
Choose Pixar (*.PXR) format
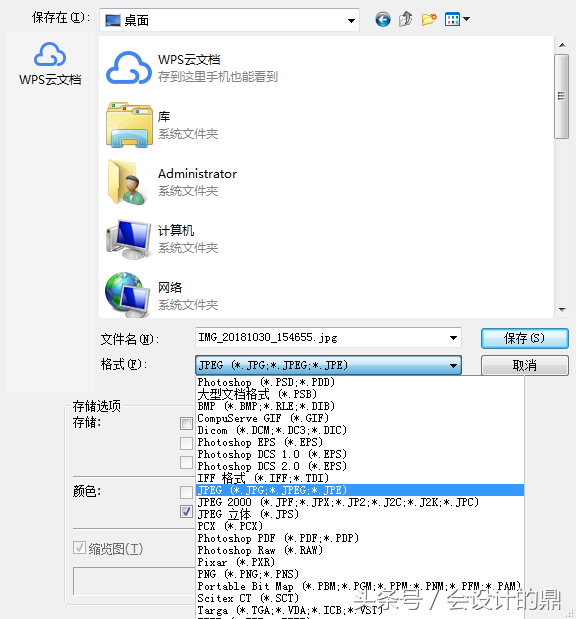(360, 562)
